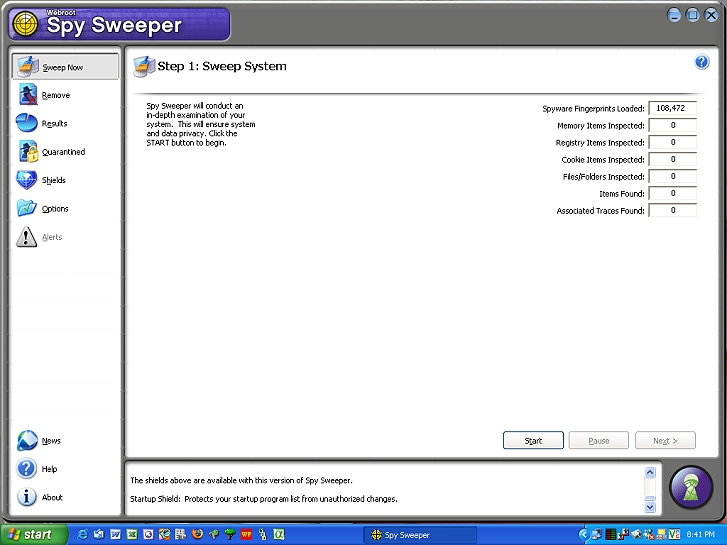
Task: Click the Spy Sweeper radar logo icon
Action: pyautogui.click(x=25, y=23)
